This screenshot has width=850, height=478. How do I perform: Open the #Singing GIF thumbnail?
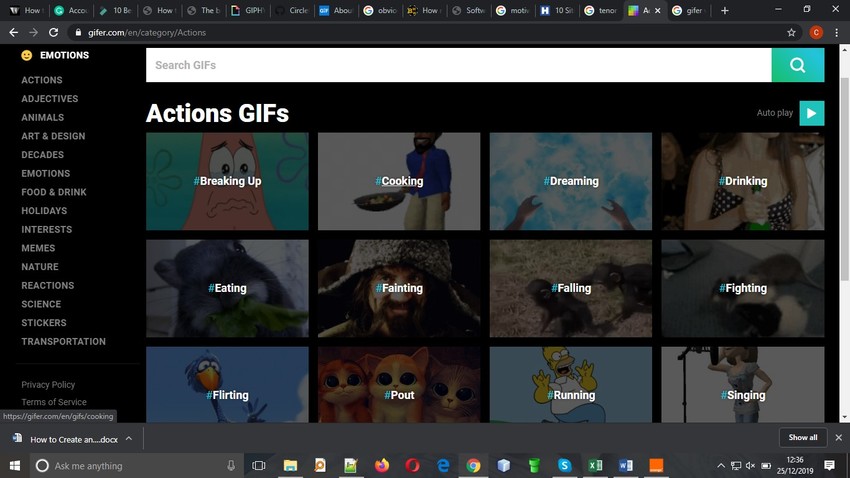pos(743,385)
